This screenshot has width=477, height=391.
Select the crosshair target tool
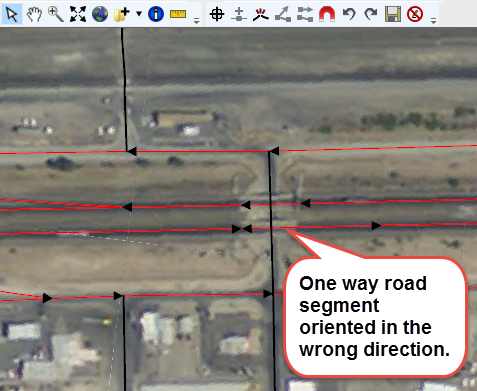point(217,14)
